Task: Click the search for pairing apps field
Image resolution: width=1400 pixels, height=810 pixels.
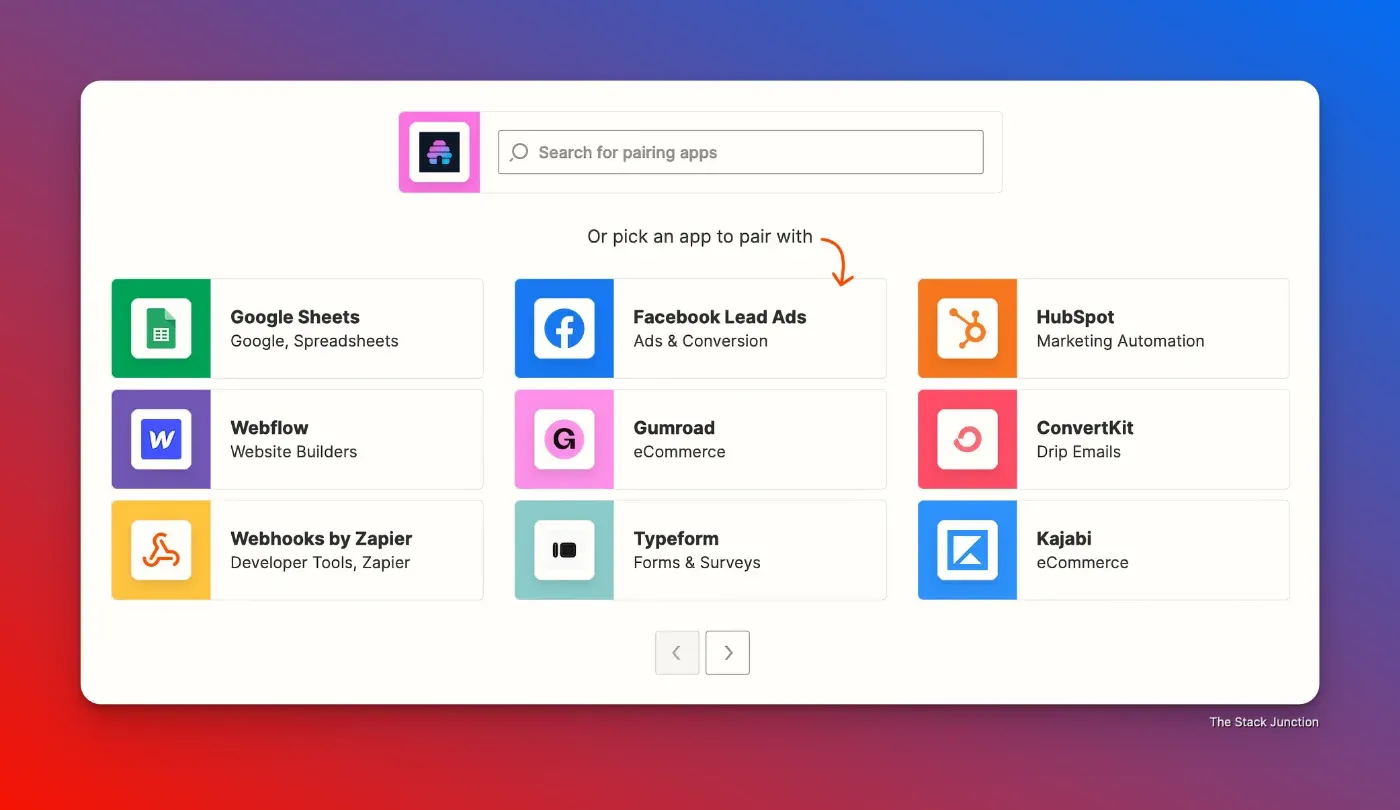Action: [x=740, y=152]
